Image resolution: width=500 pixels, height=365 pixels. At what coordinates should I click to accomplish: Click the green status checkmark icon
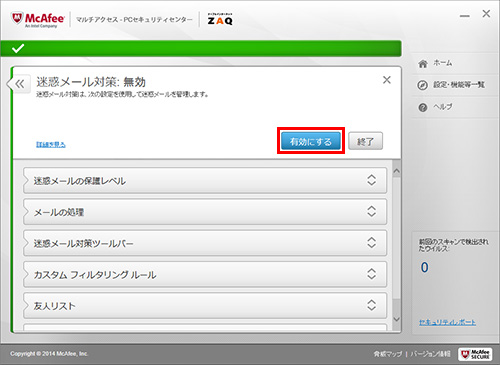click(x=18, y=49)
